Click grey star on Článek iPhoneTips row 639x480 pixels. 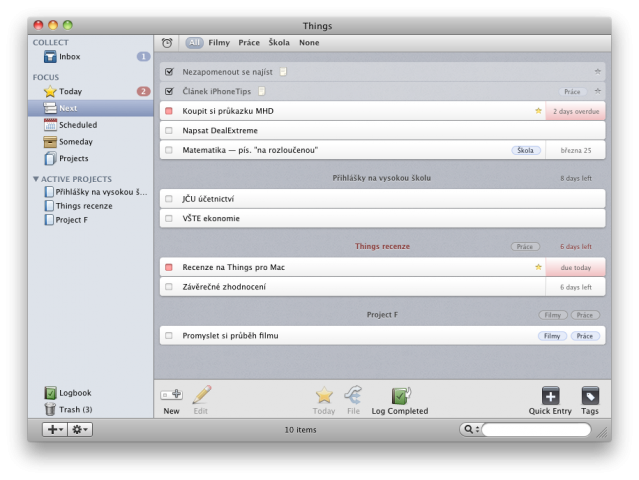point(597,91)
